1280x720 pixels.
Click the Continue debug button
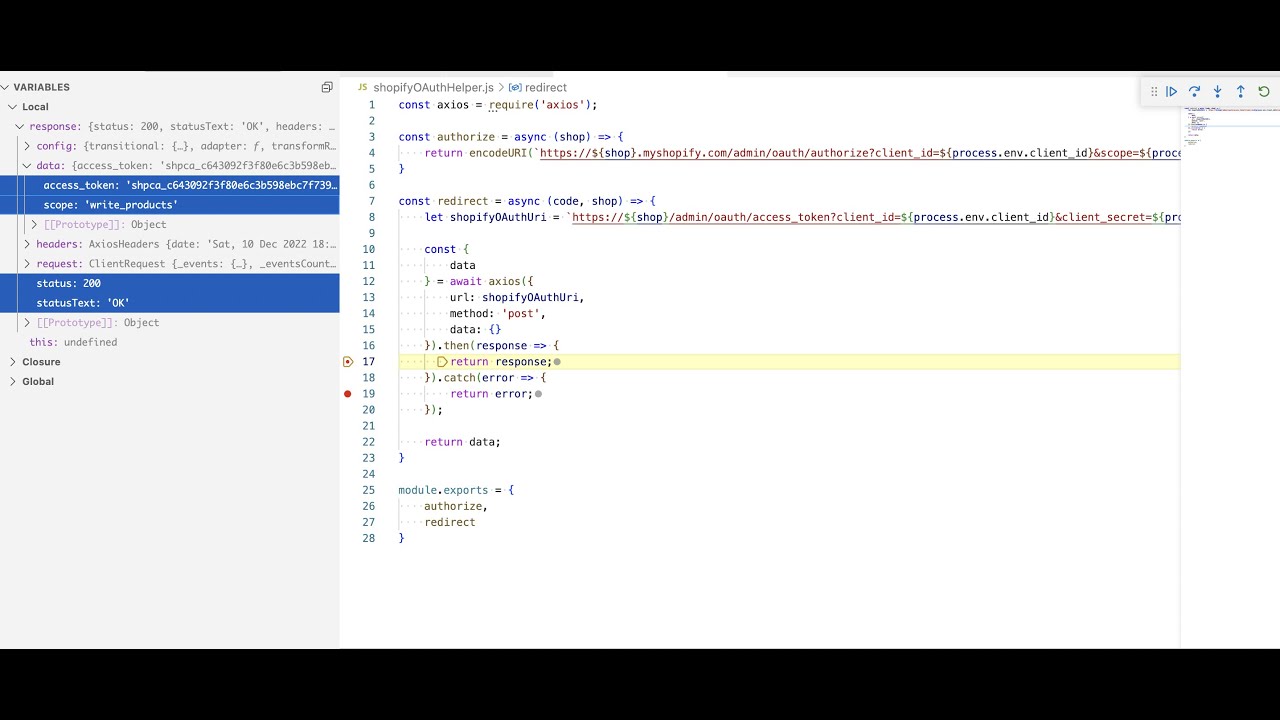pos(1171,91)
